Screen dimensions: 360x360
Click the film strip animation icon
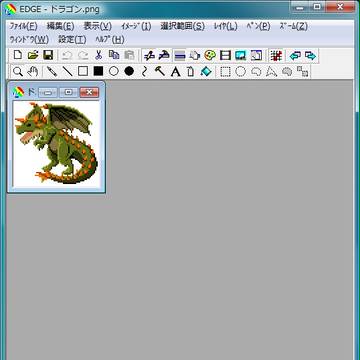[226, 55]
